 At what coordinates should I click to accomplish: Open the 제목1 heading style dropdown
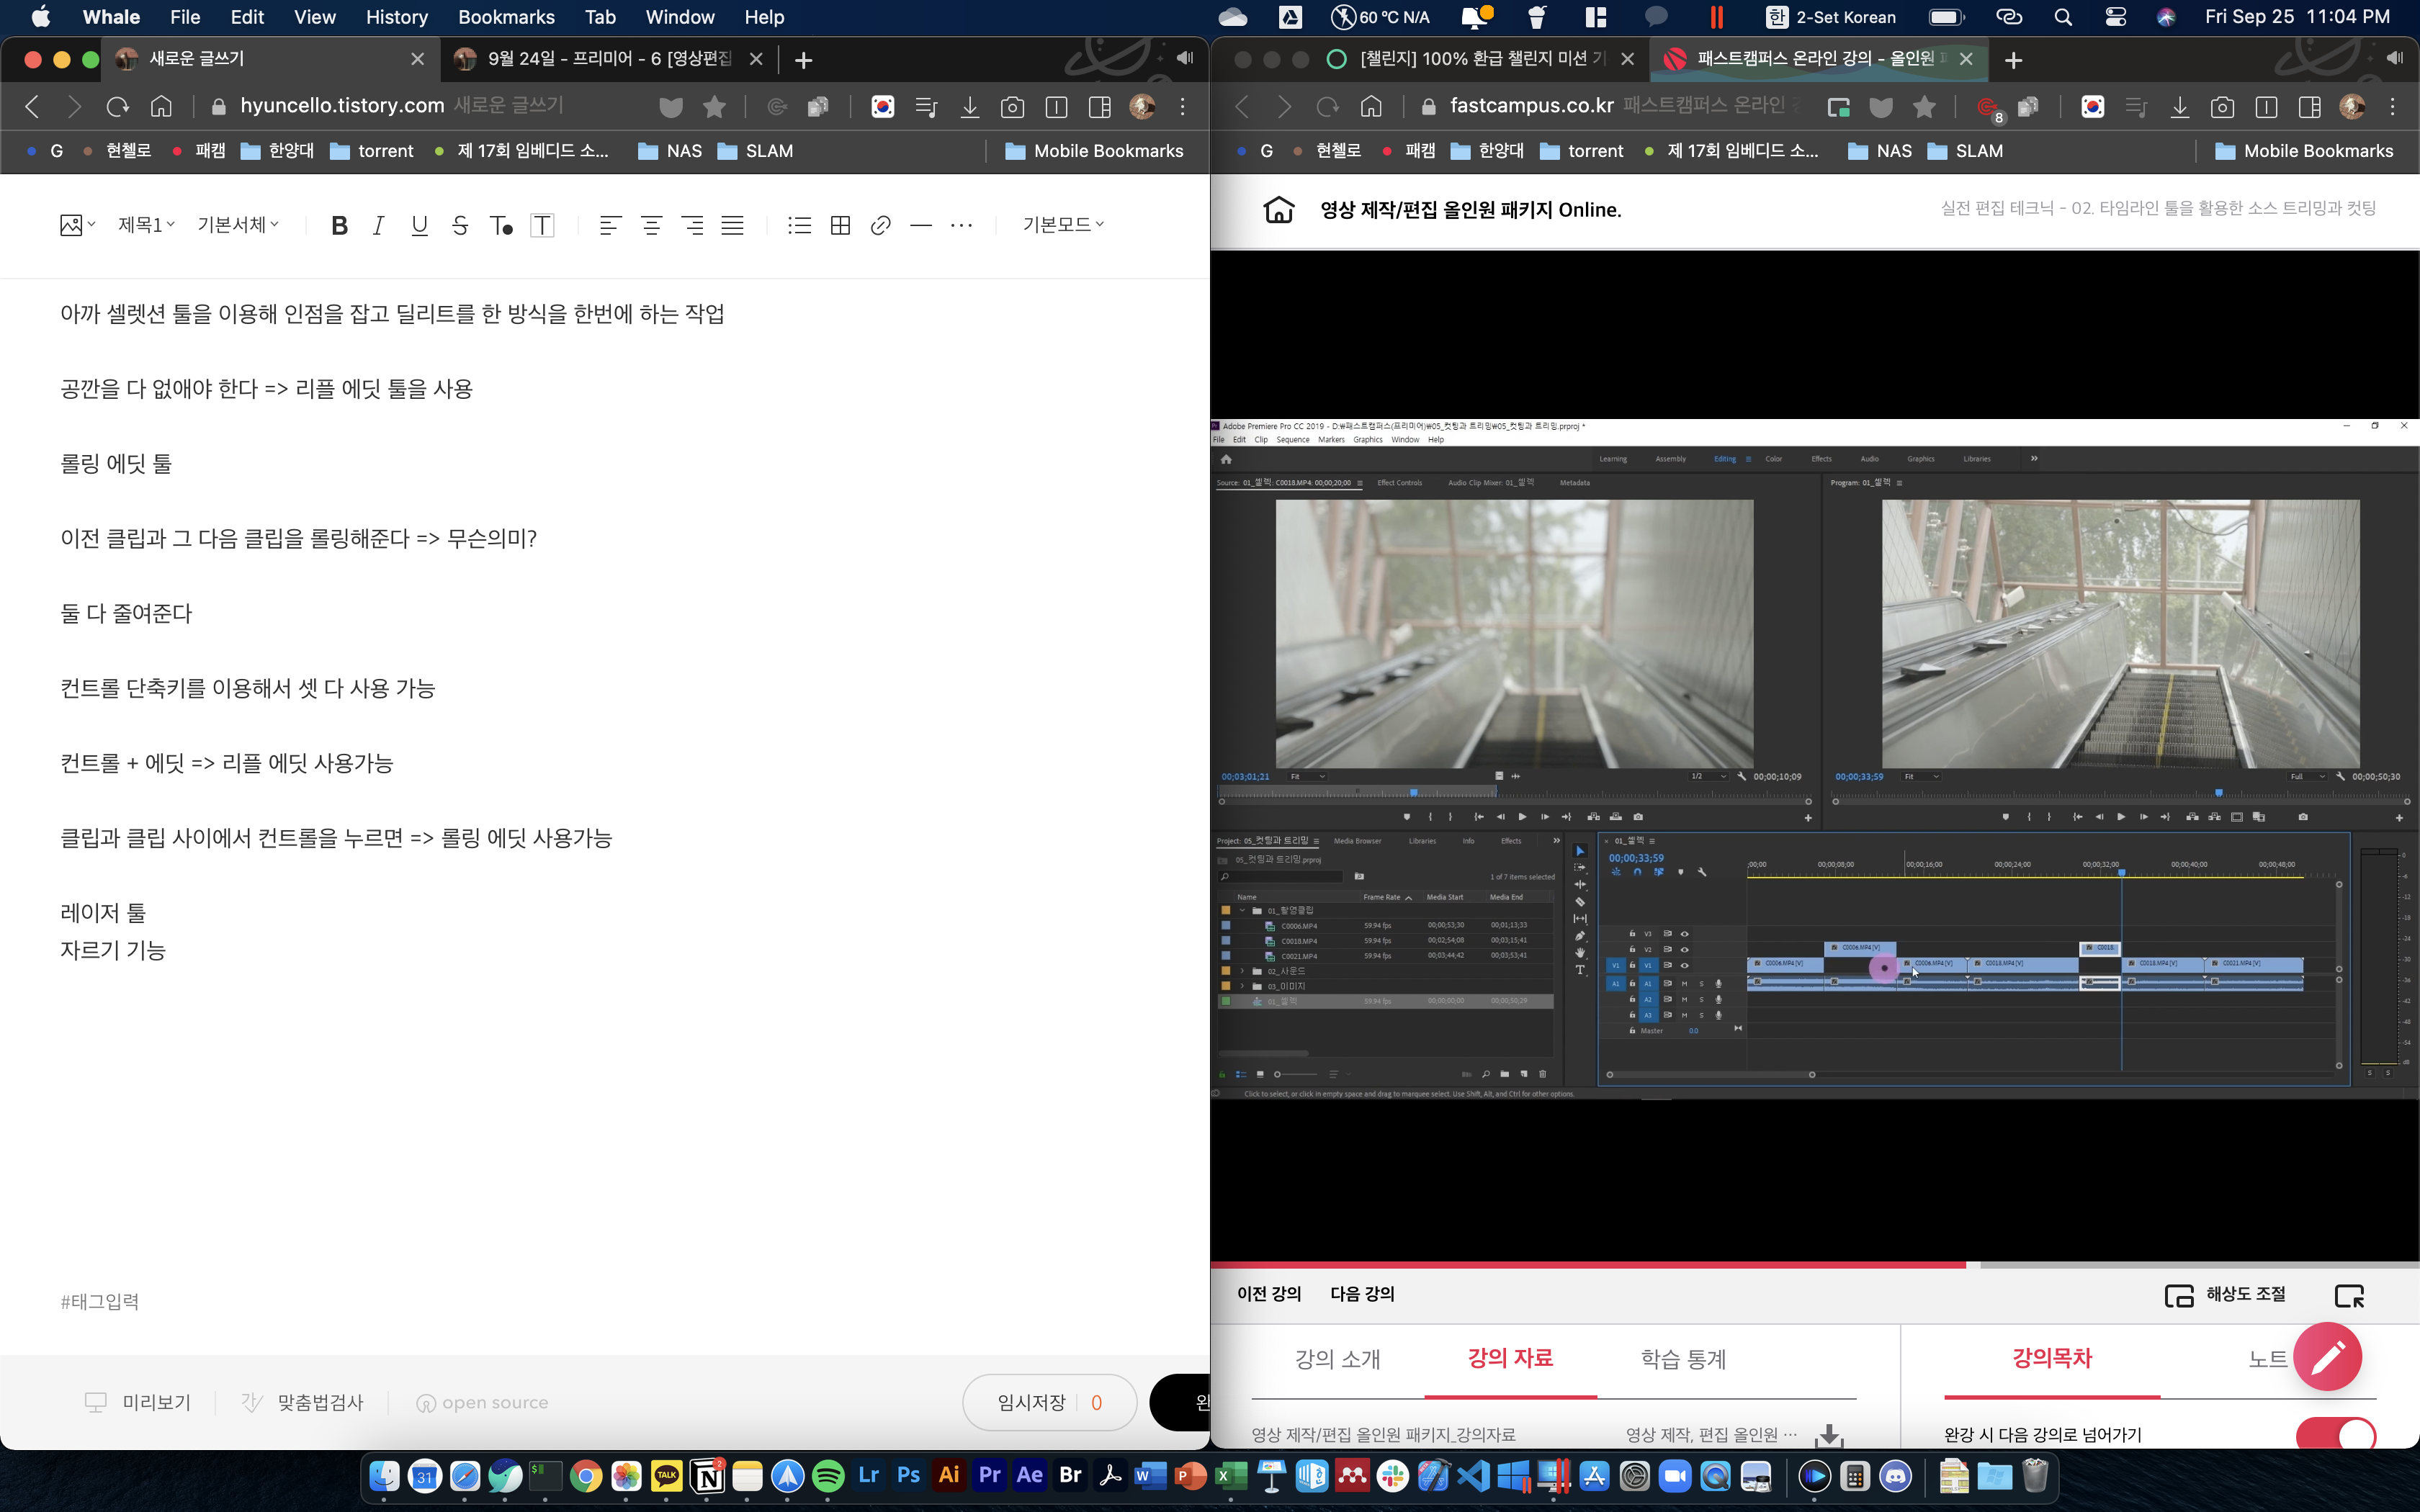(x=146, y=225)
